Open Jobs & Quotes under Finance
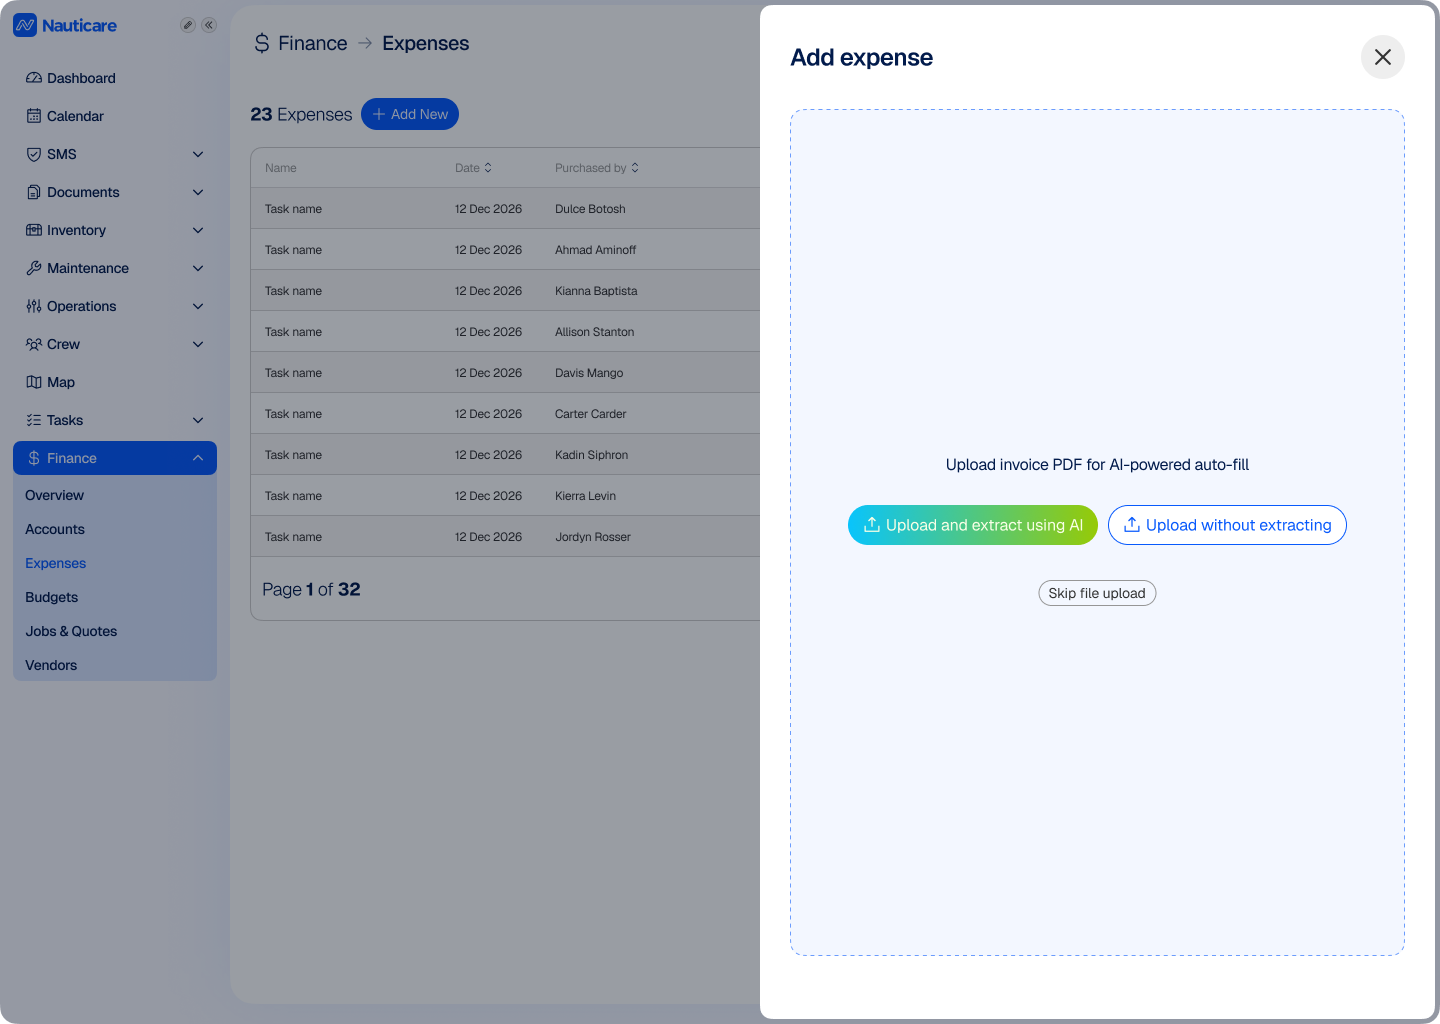 coord(71,631)
